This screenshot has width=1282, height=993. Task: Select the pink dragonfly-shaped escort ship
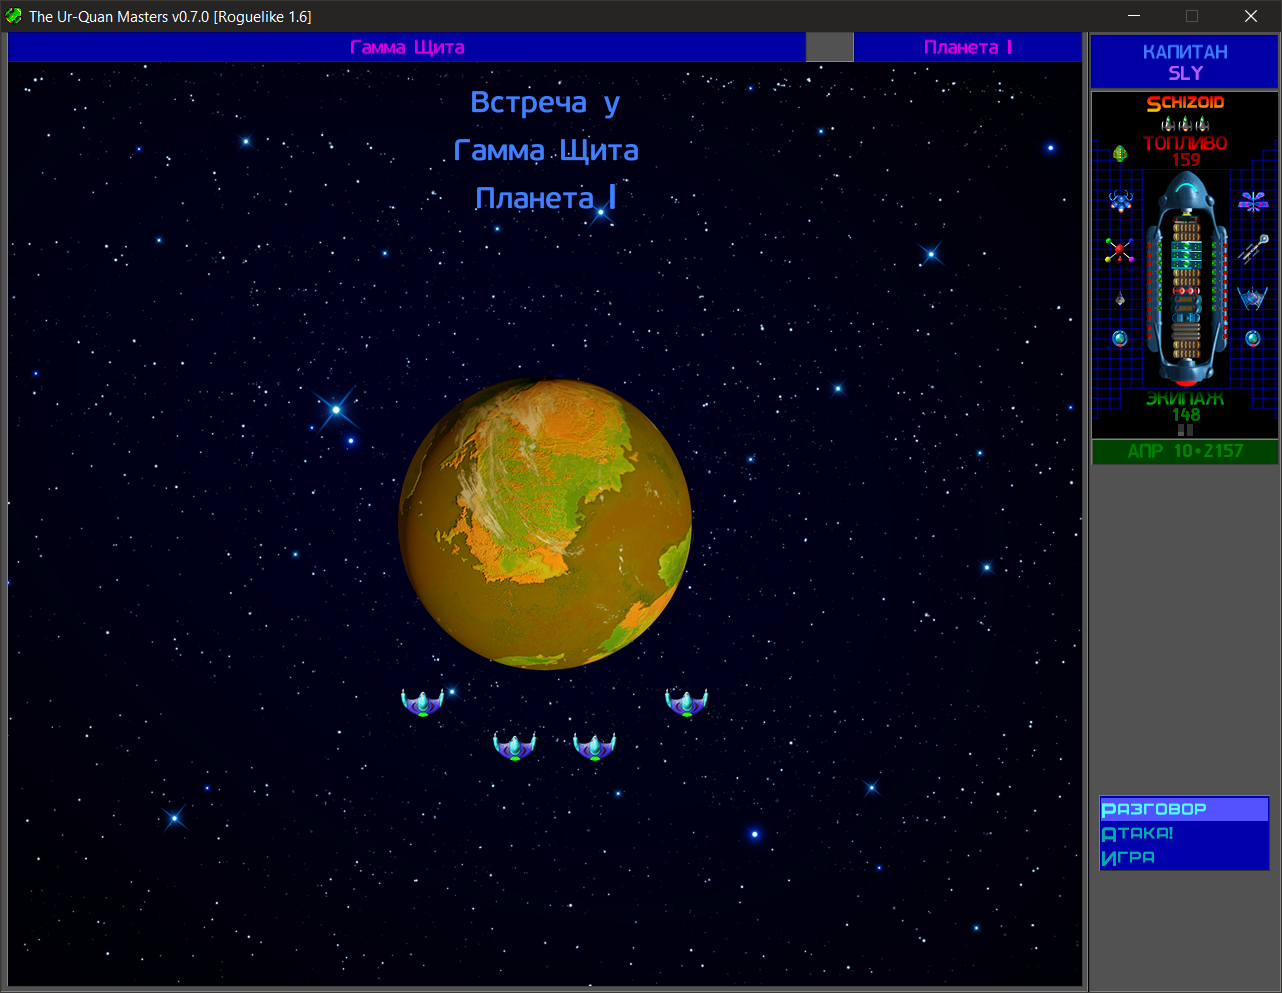[x=1252, y=201]
